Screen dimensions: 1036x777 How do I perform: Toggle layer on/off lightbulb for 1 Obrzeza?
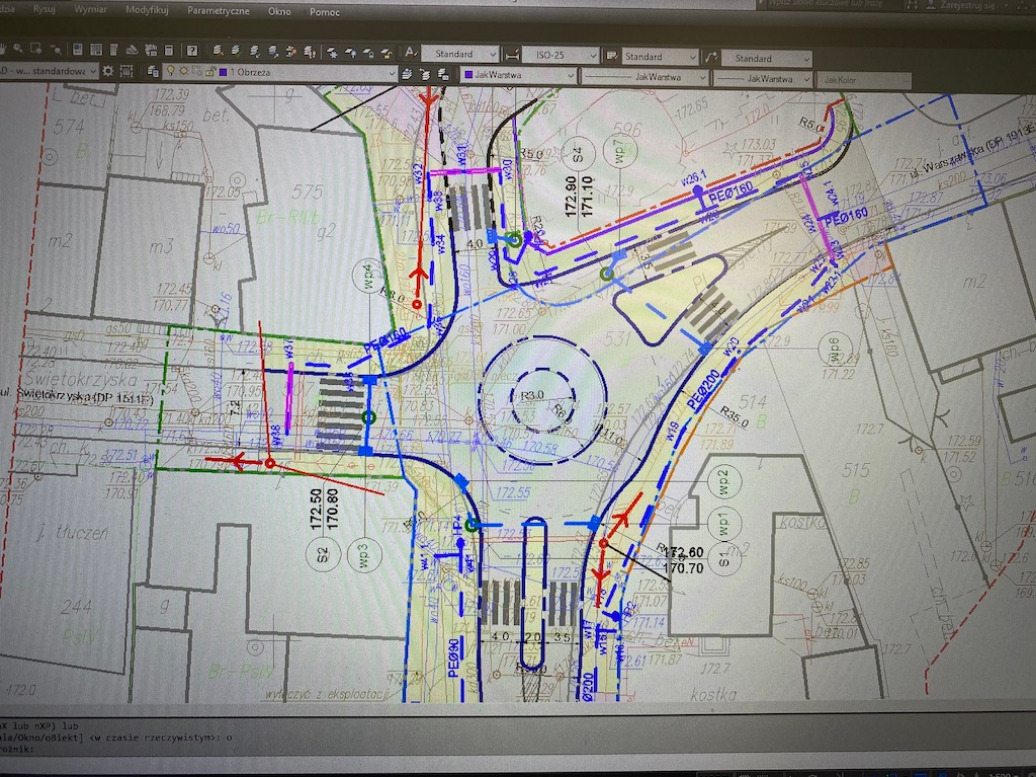(170, 71)
